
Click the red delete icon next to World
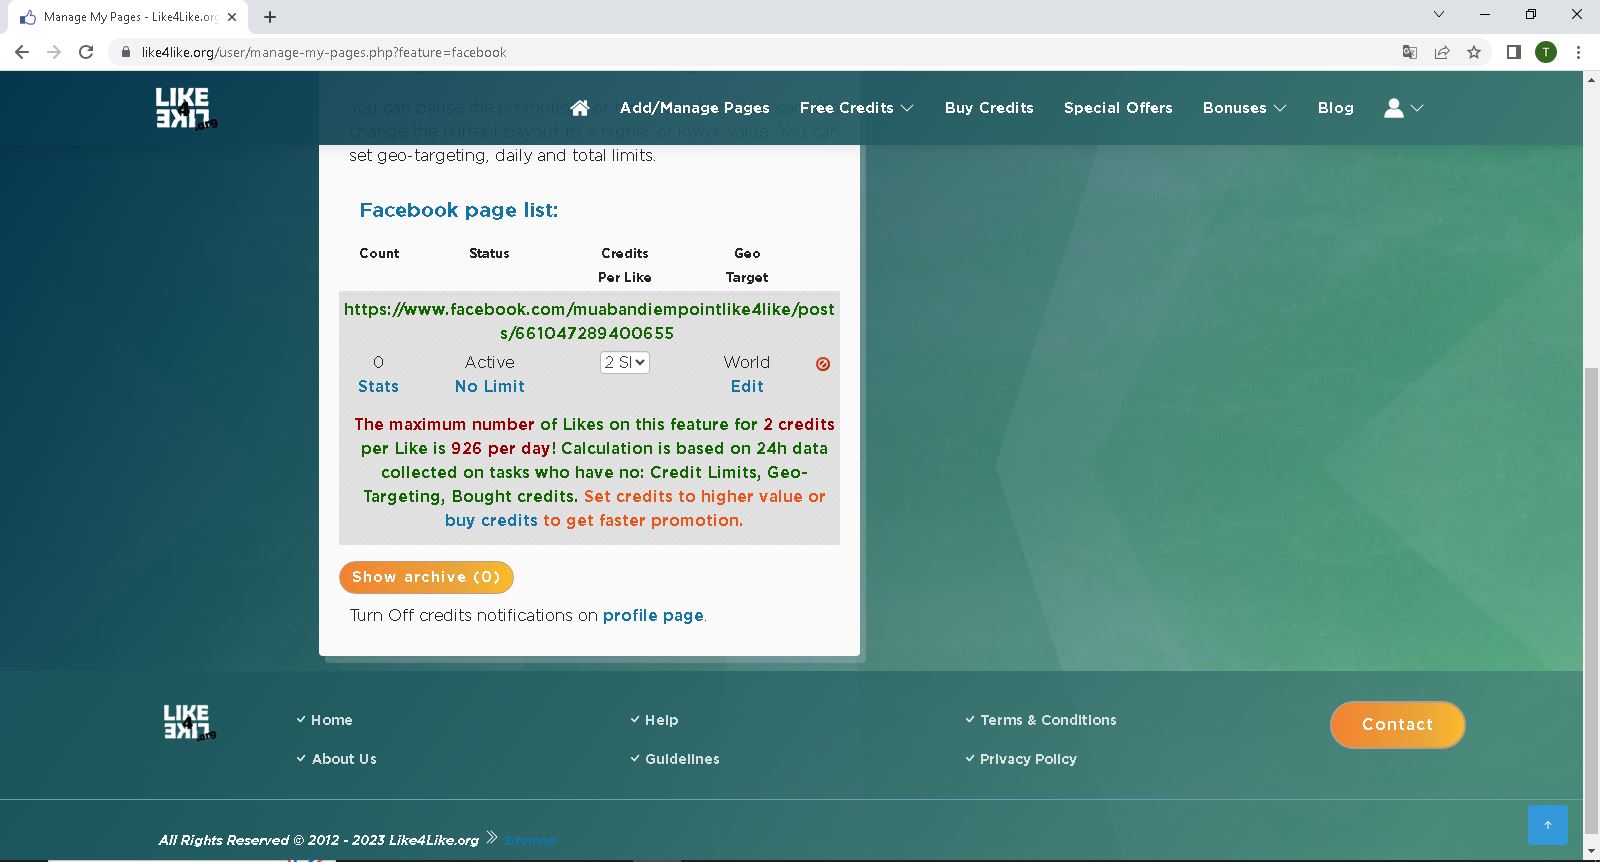click(823, 364)
